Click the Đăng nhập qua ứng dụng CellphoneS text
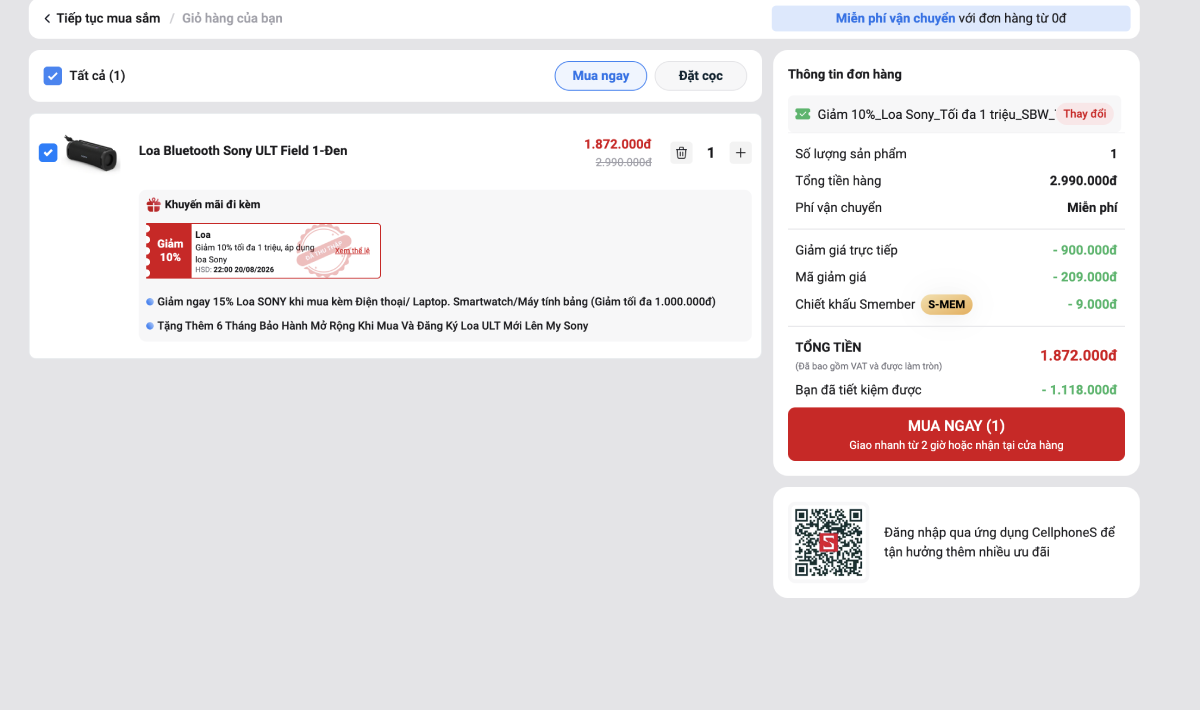The height and width of the screenshot is (710, 1200). pyautogui.click(x=999, y=542)
